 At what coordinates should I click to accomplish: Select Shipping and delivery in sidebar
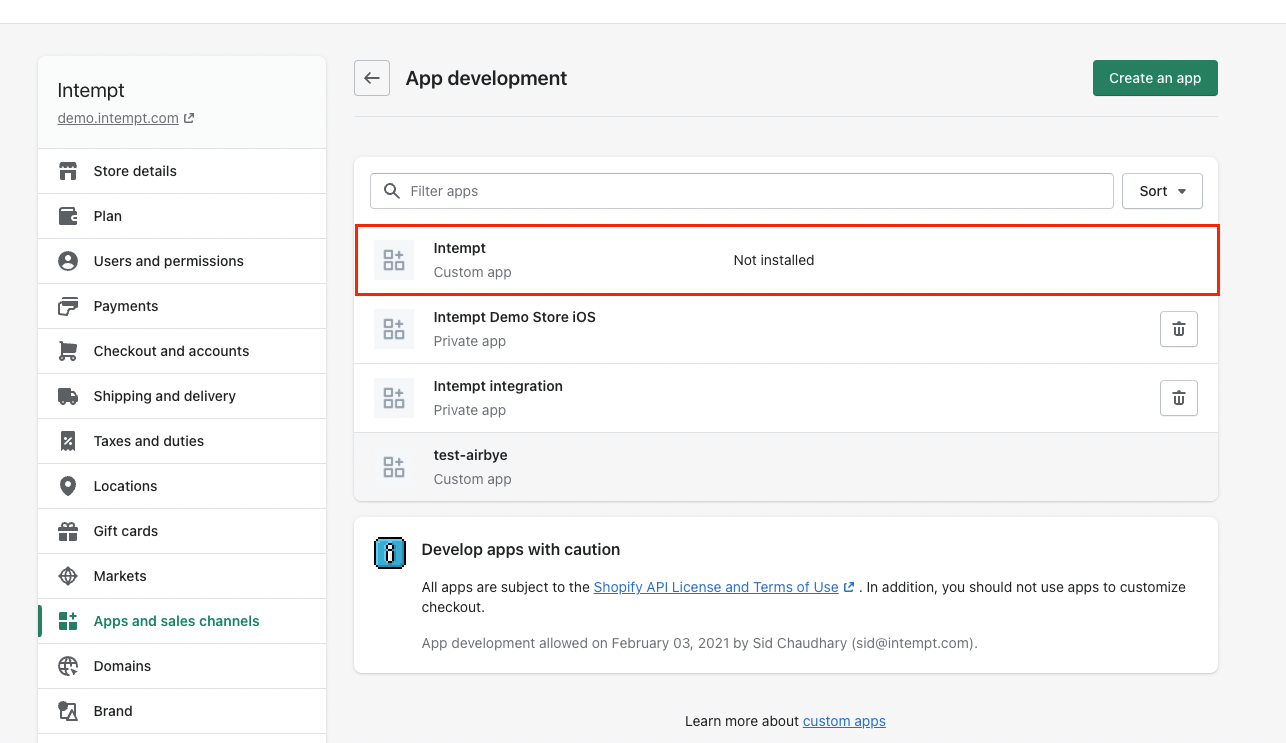[x=164, y=396]
